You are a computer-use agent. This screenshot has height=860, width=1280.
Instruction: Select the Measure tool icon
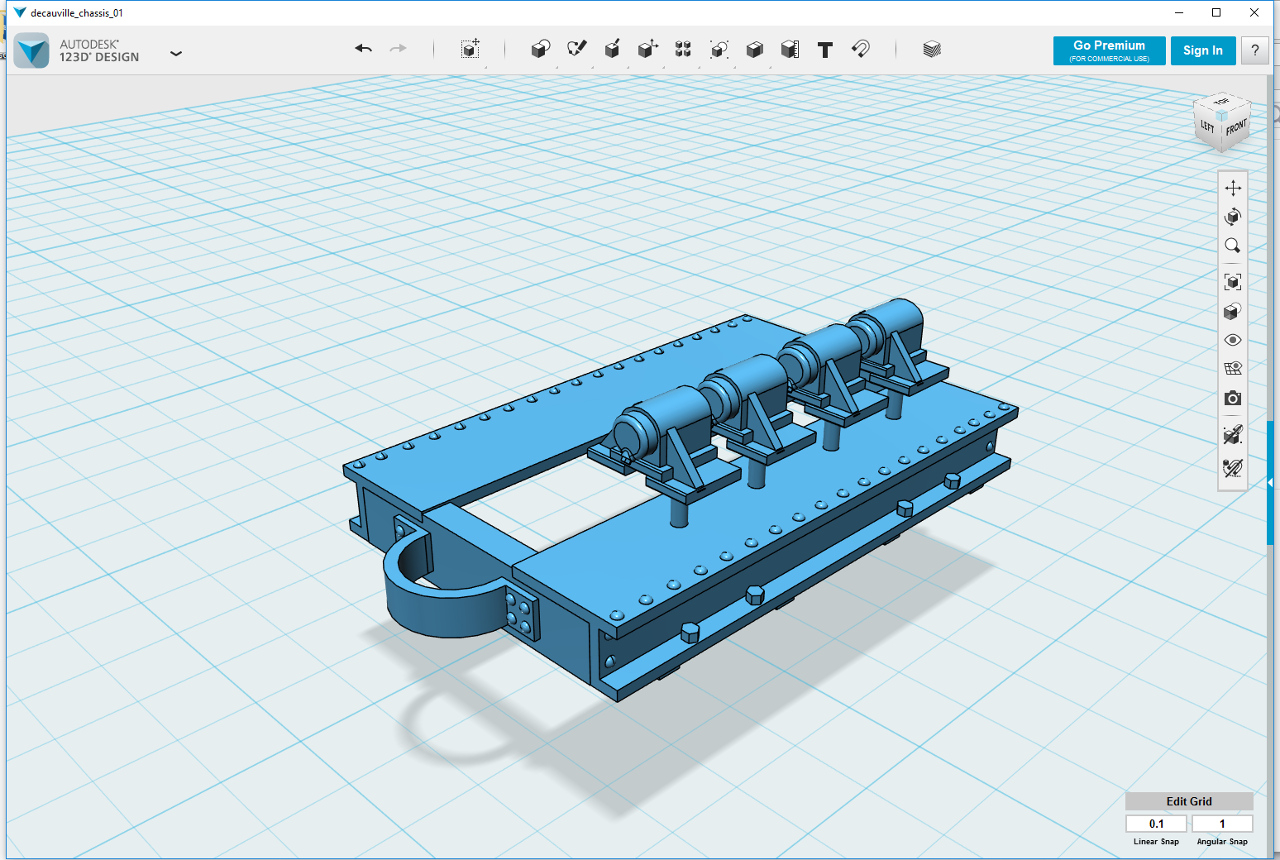(789, 49)
